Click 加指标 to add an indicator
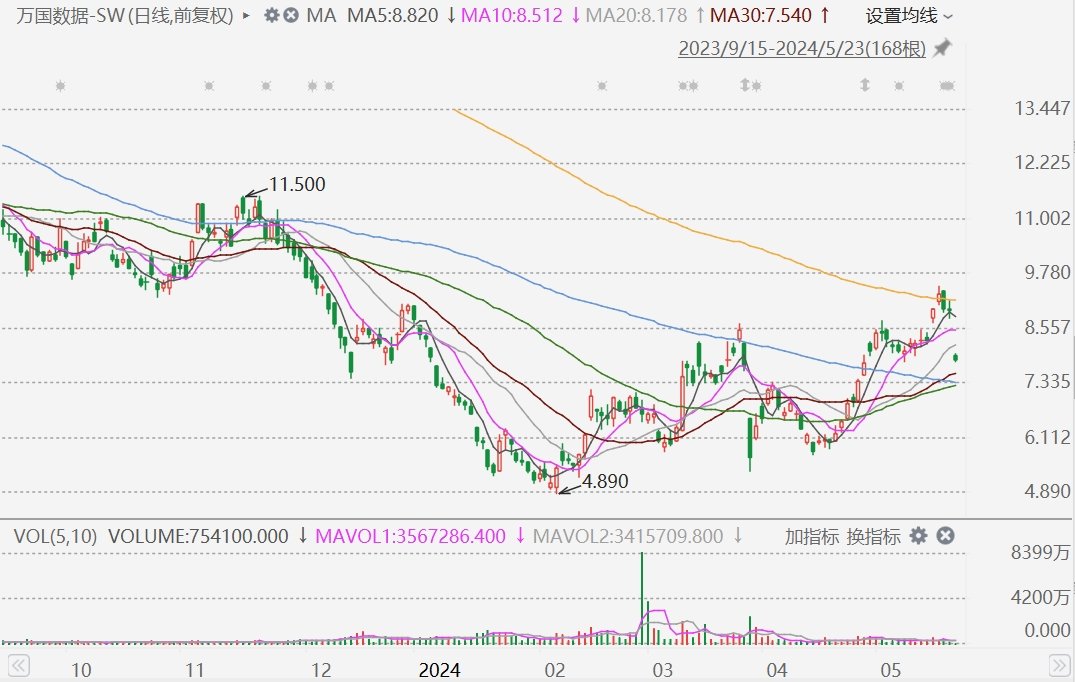This screenshot has width=1075, height=682. click(x=812, y=536)
